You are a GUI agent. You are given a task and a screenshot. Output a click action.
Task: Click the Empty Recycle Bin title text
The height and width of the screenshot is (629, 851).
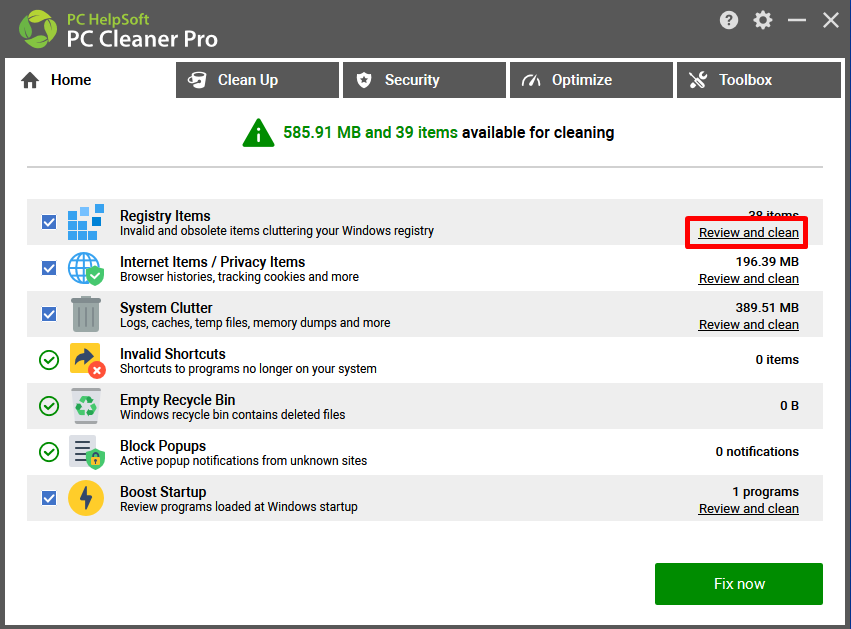(x=177, y=400)
